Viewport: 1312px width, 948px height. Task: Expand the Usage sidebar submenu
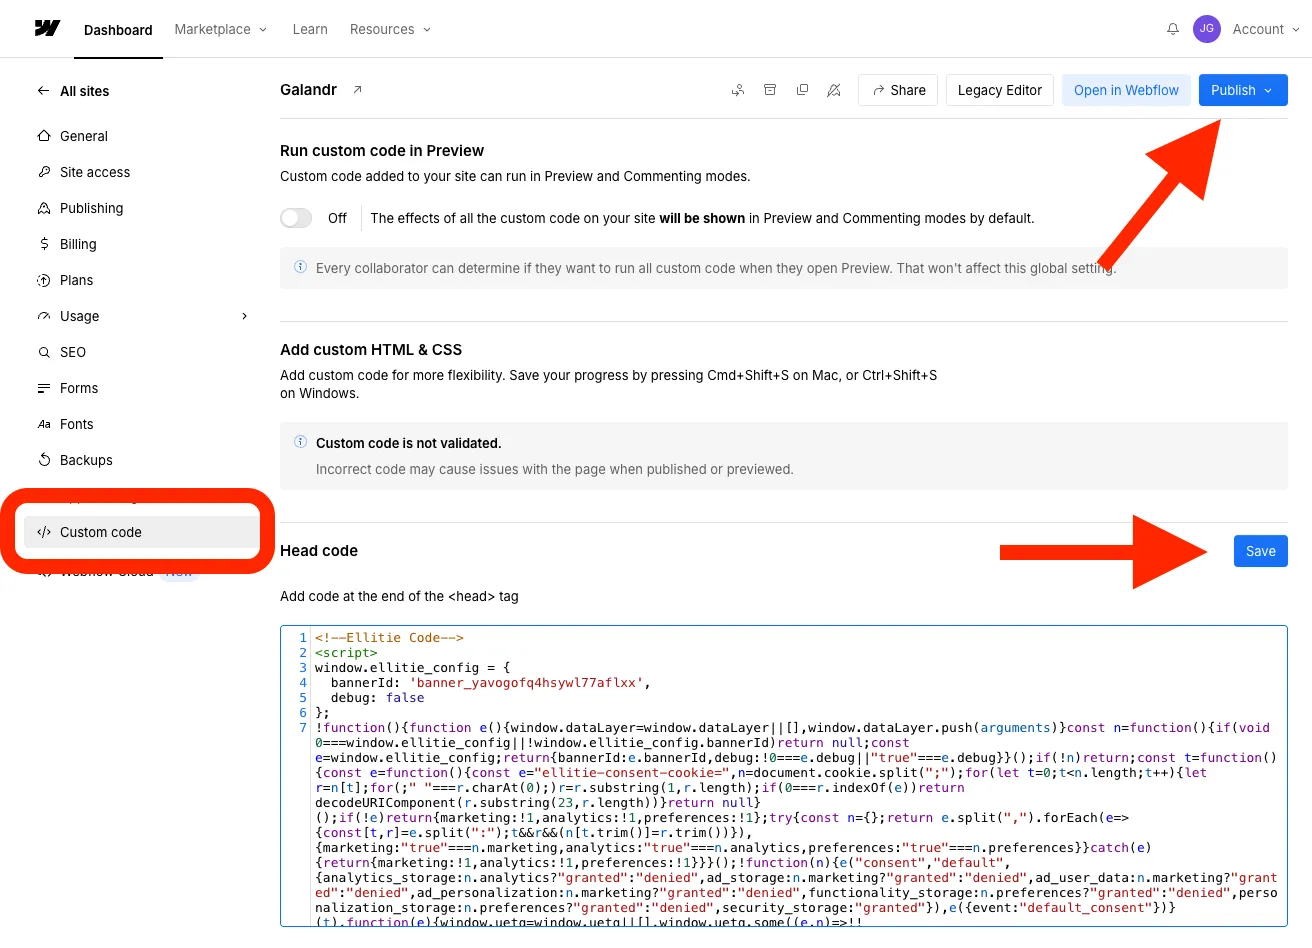[x=244, y=316]
